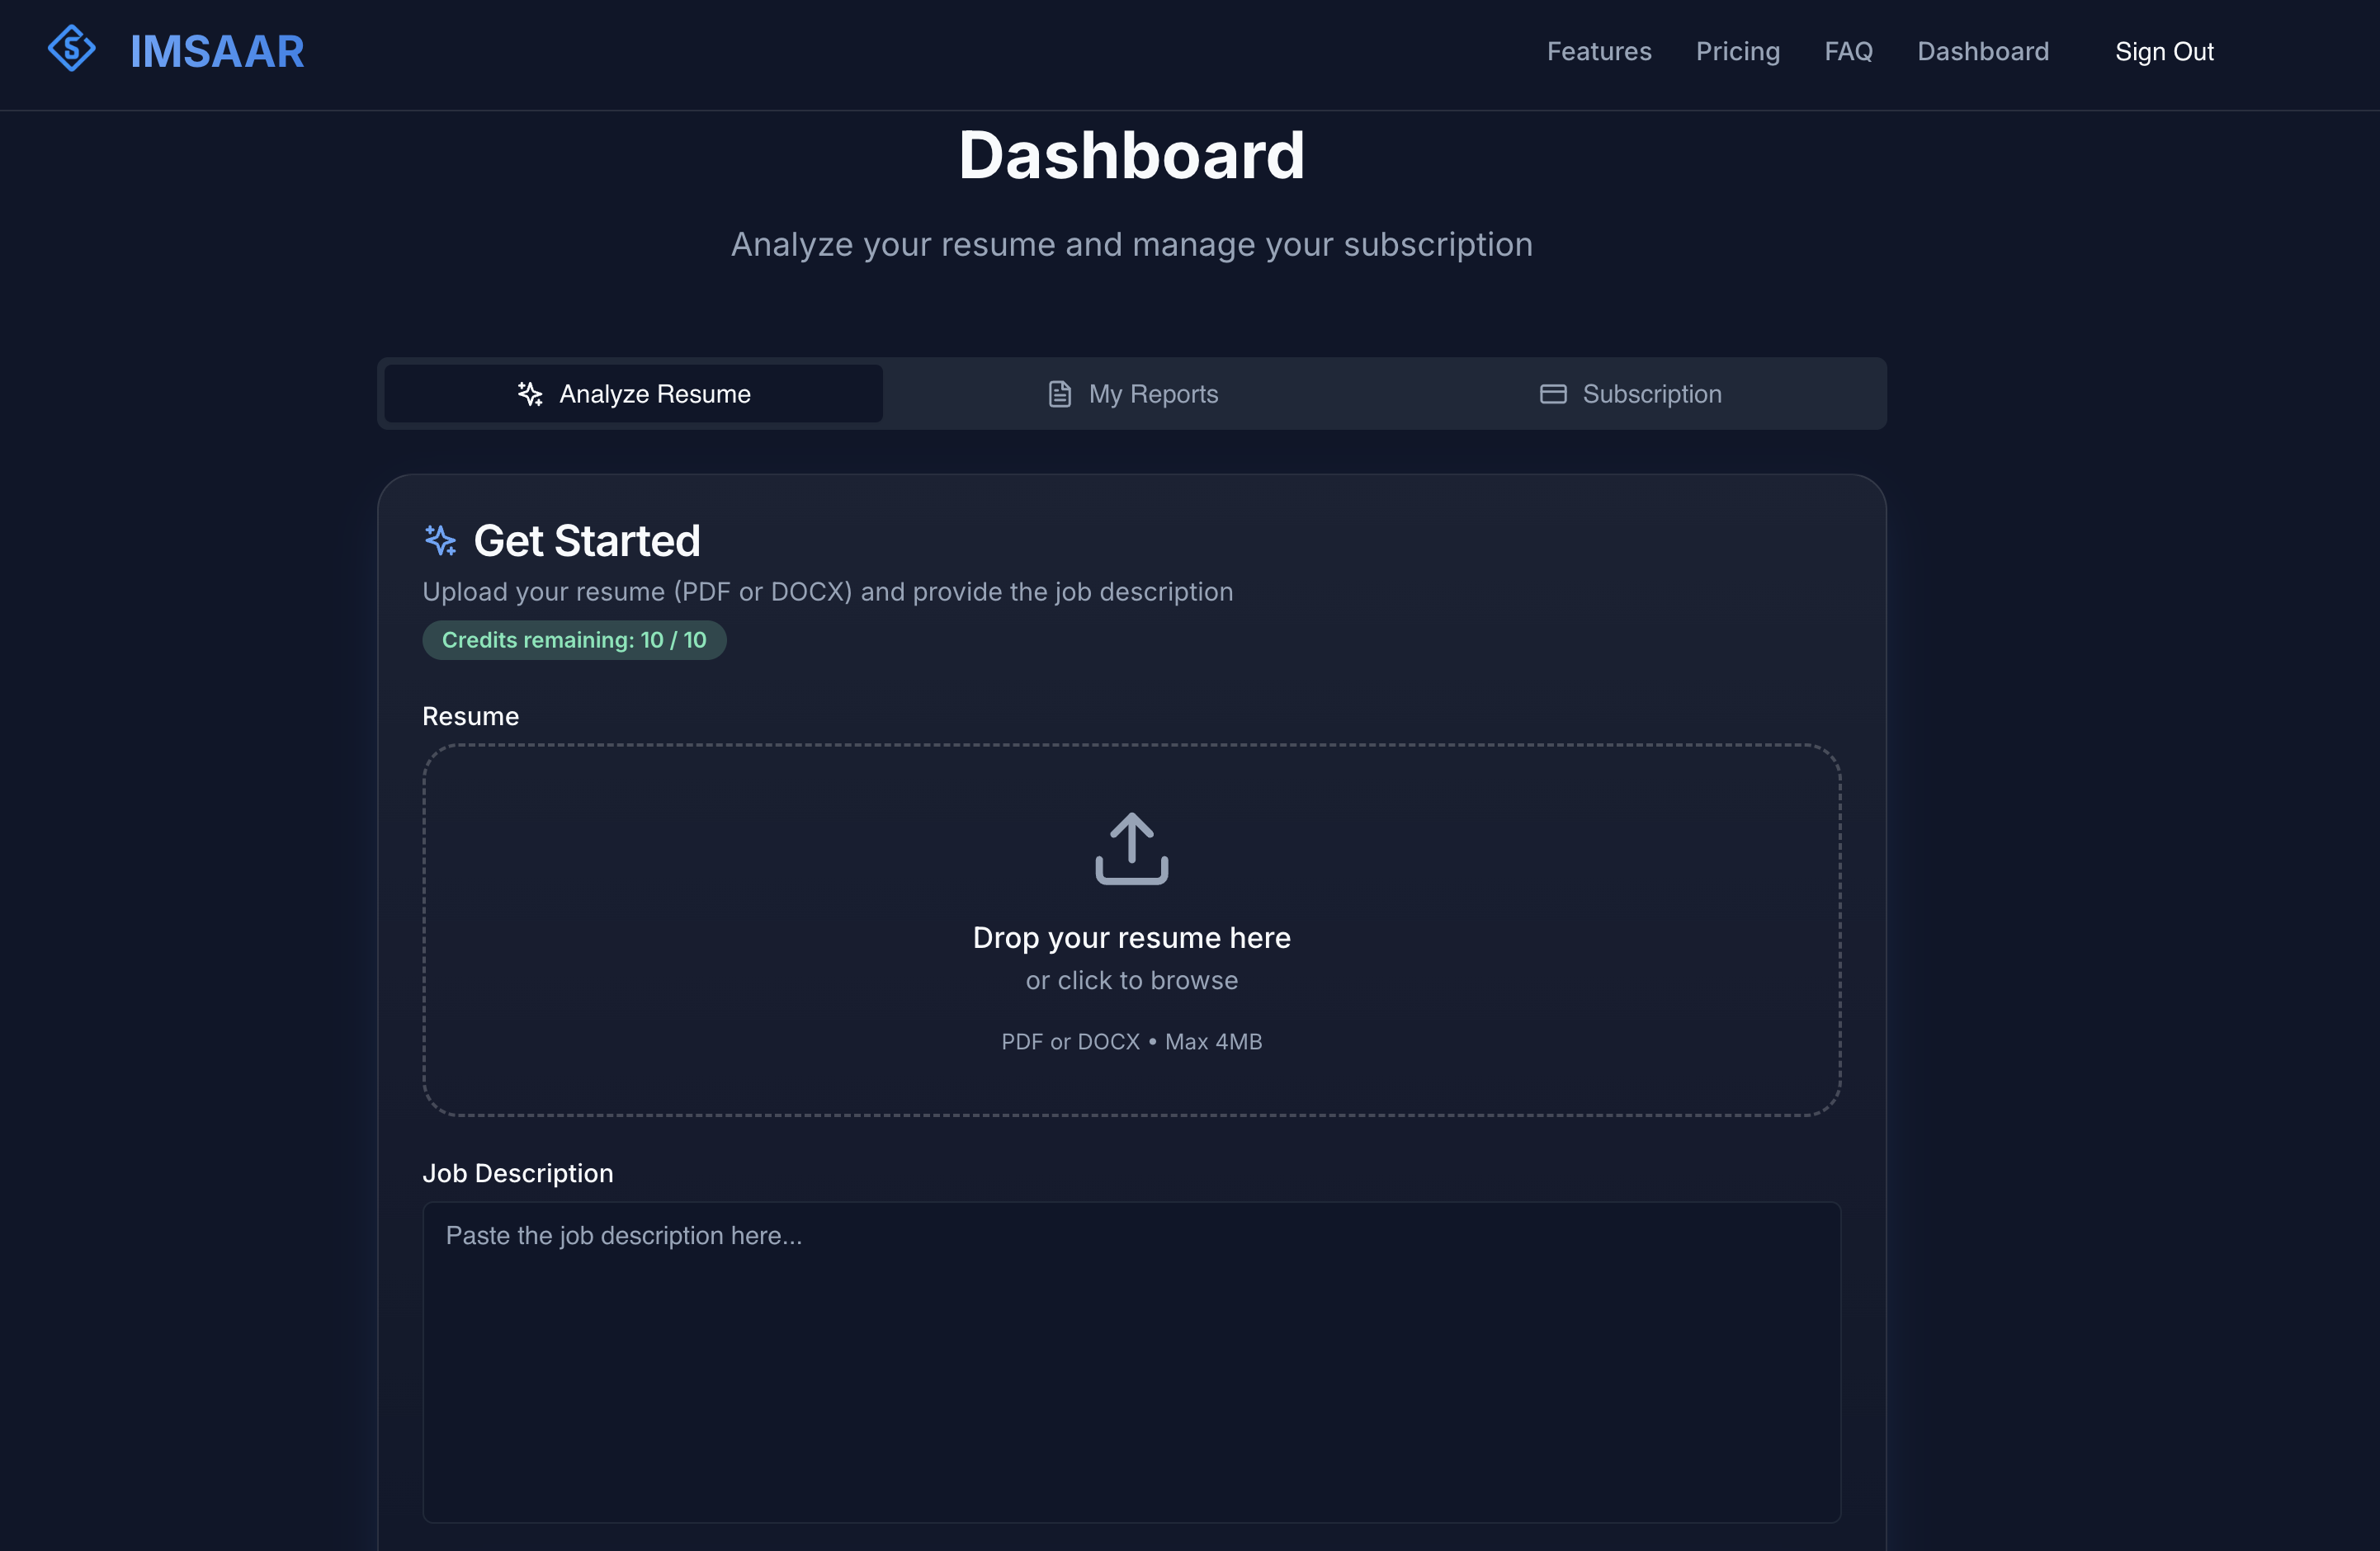Click the upload arrow icon in the dropzone

click(1131, 848)
